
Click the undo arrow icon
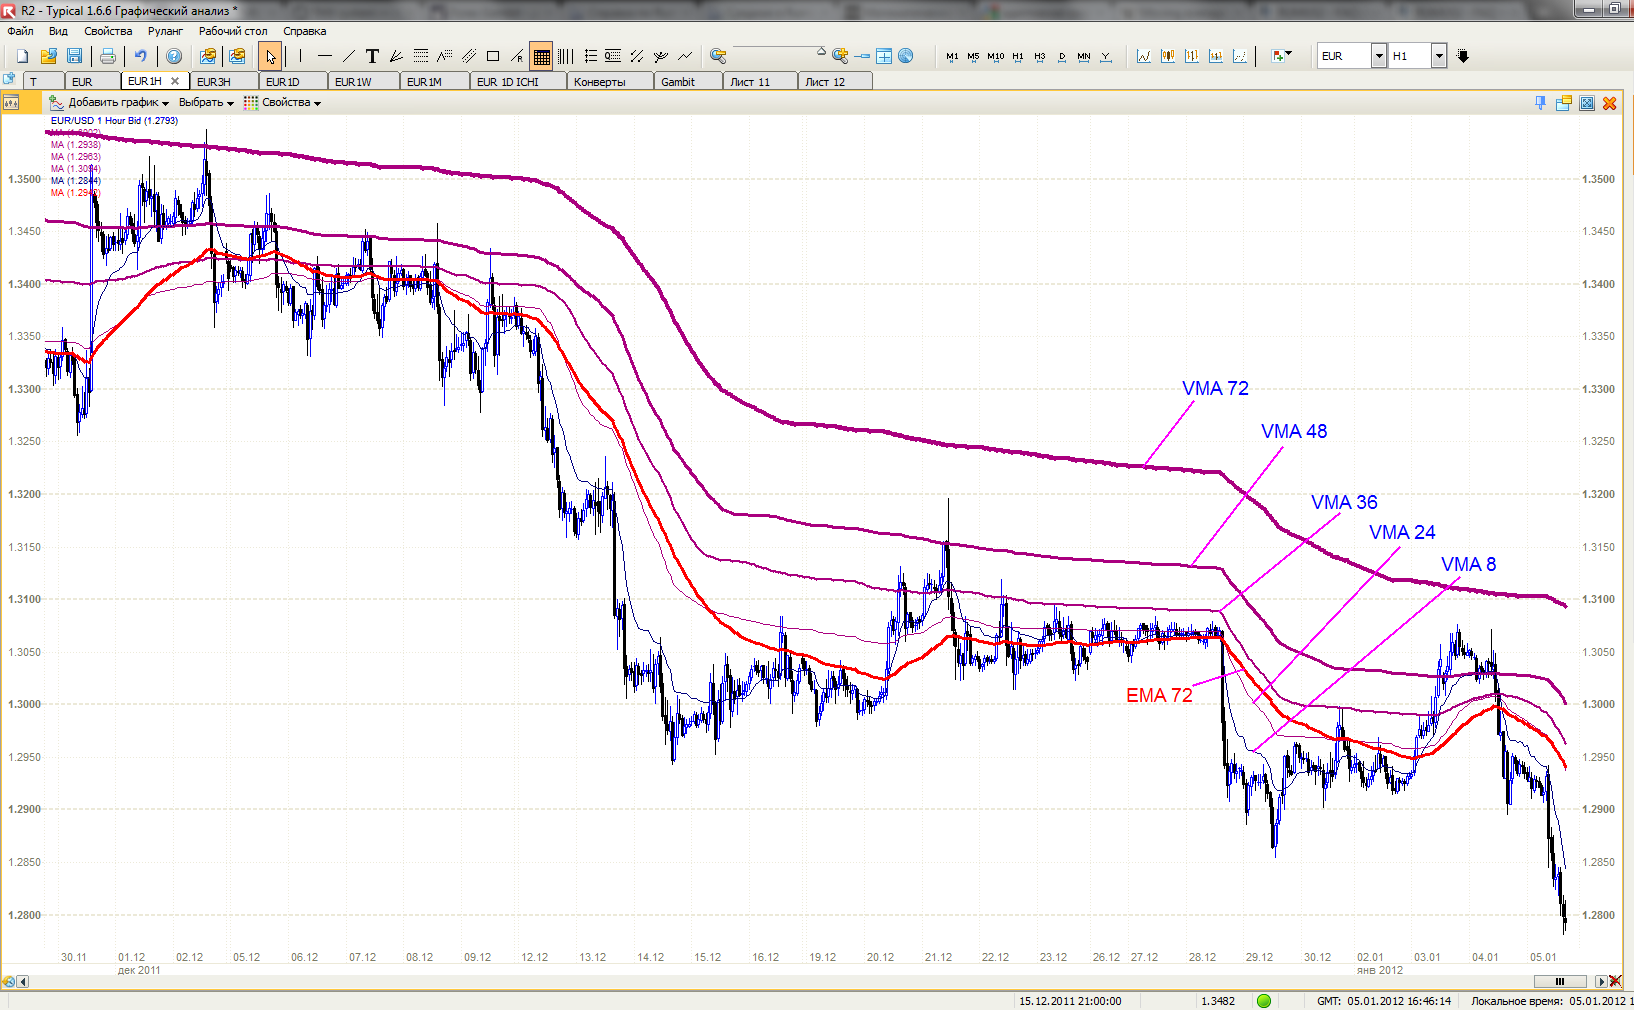click(x=141, y=56)
